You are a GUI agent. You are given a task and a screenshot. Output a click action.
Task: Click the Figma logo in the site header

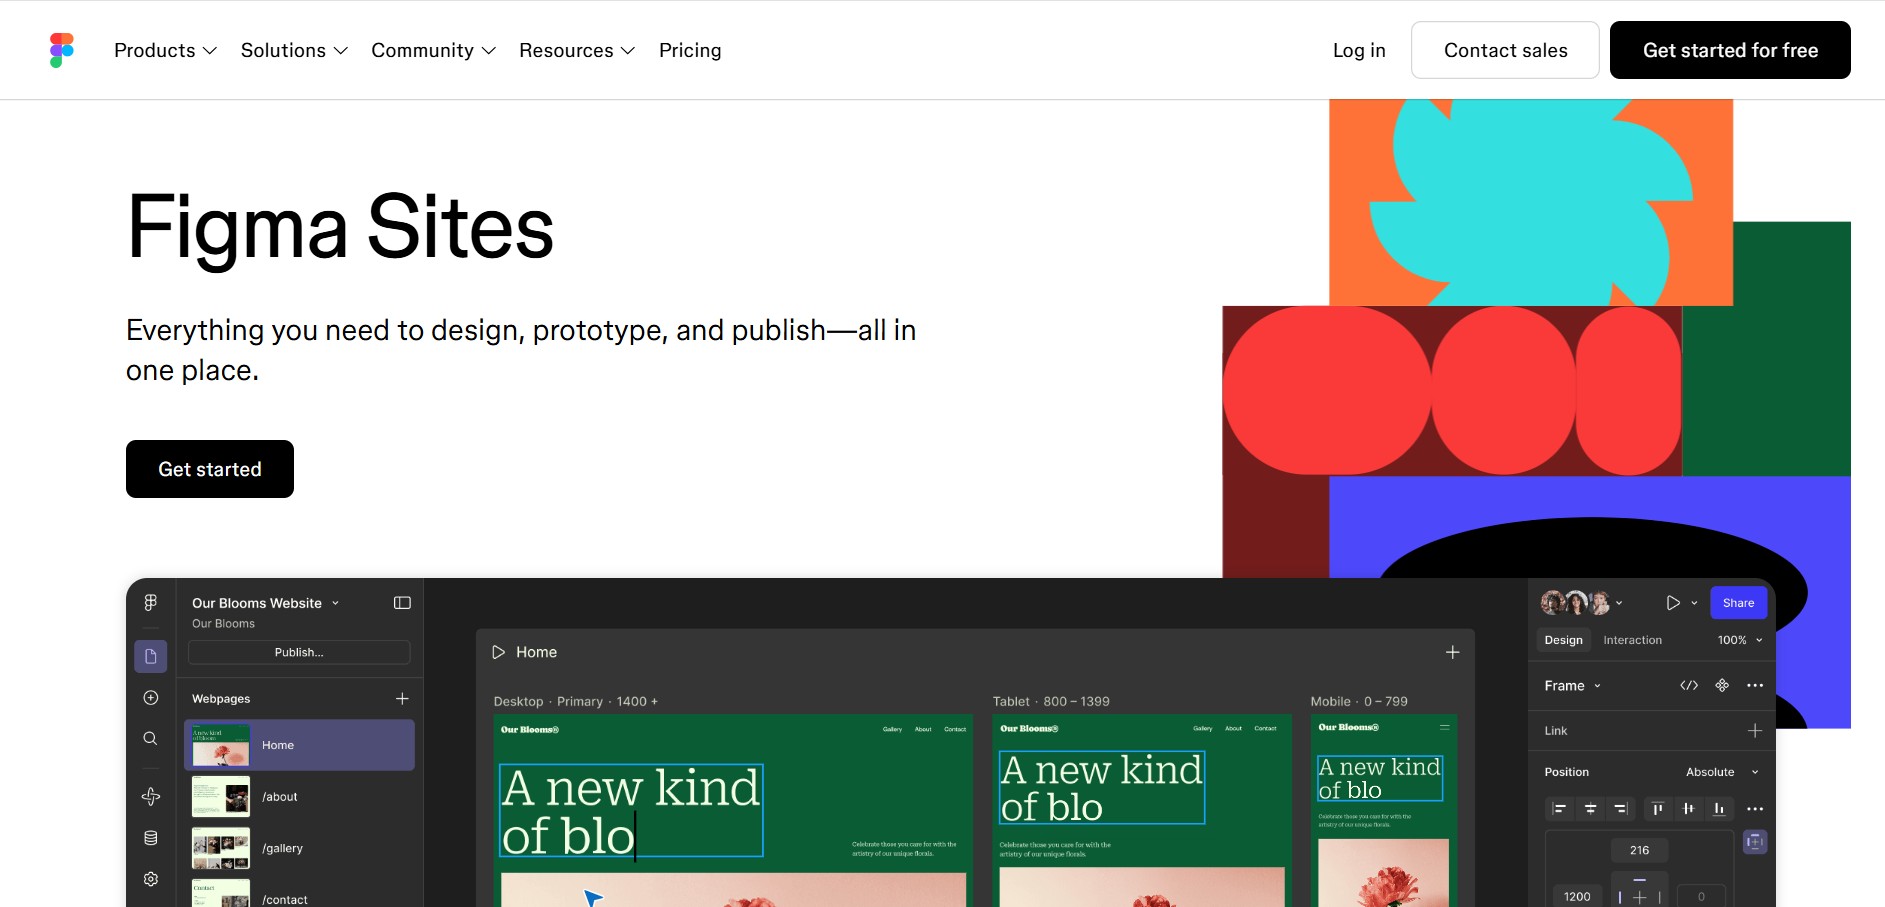pos(62,50)
